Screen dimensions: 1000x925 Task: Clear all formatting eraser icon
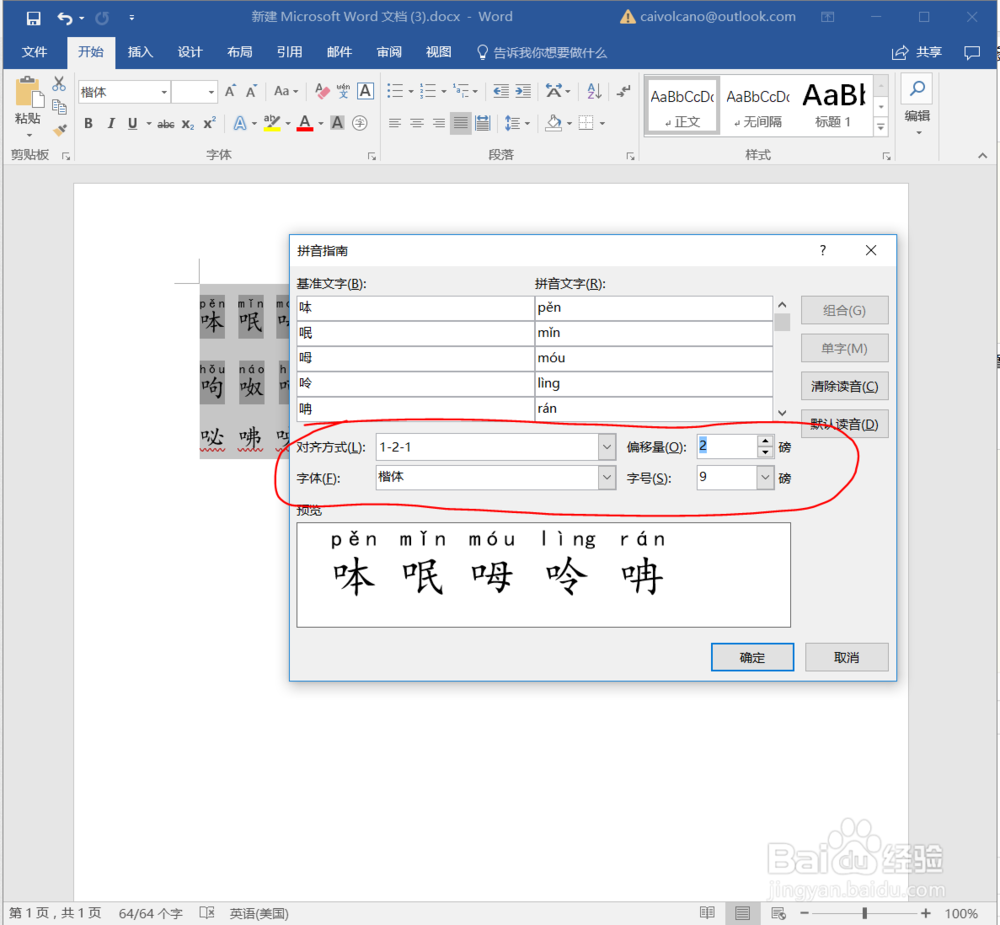[x=322, y=91]
